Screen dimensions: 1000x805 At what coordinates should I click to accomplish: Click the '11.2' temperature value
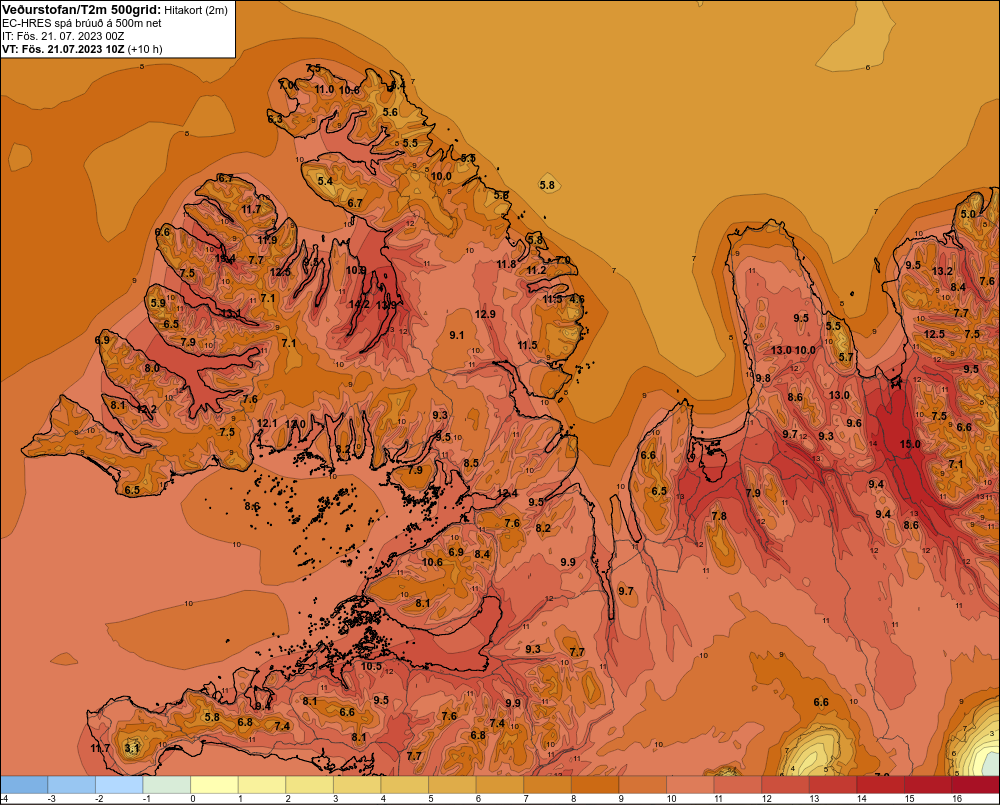click(536, 270)
